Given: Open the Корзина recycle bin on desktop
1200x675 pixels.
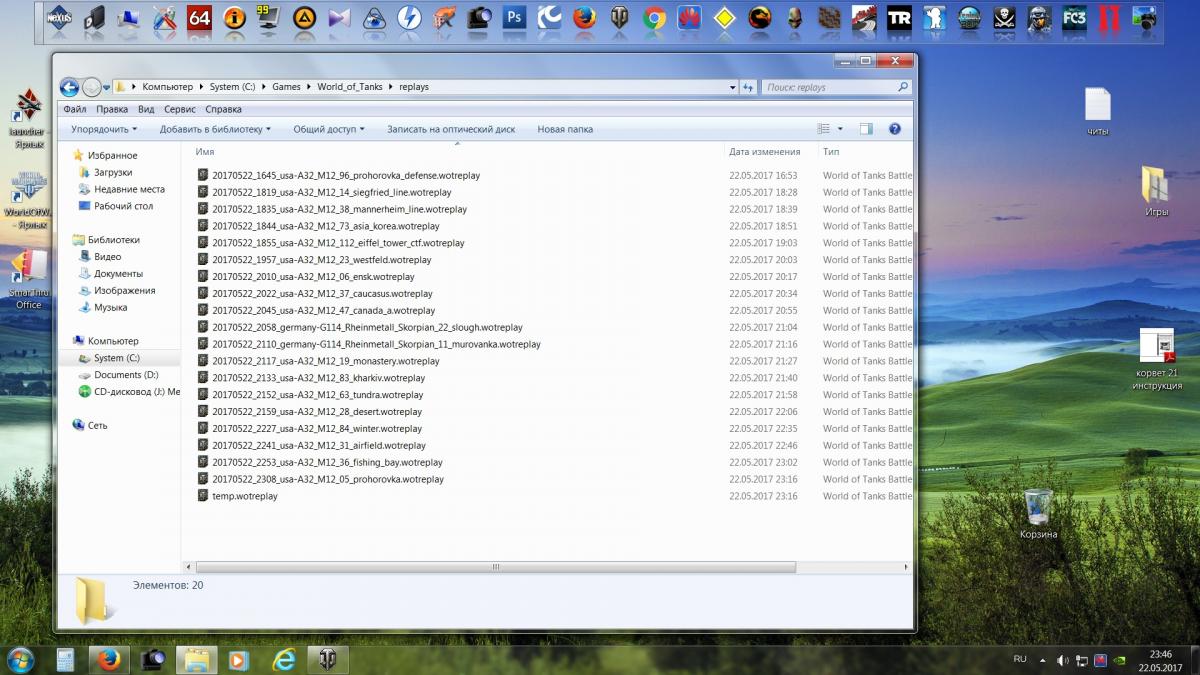Looking at the screenshot, I should pos(1038,507).
